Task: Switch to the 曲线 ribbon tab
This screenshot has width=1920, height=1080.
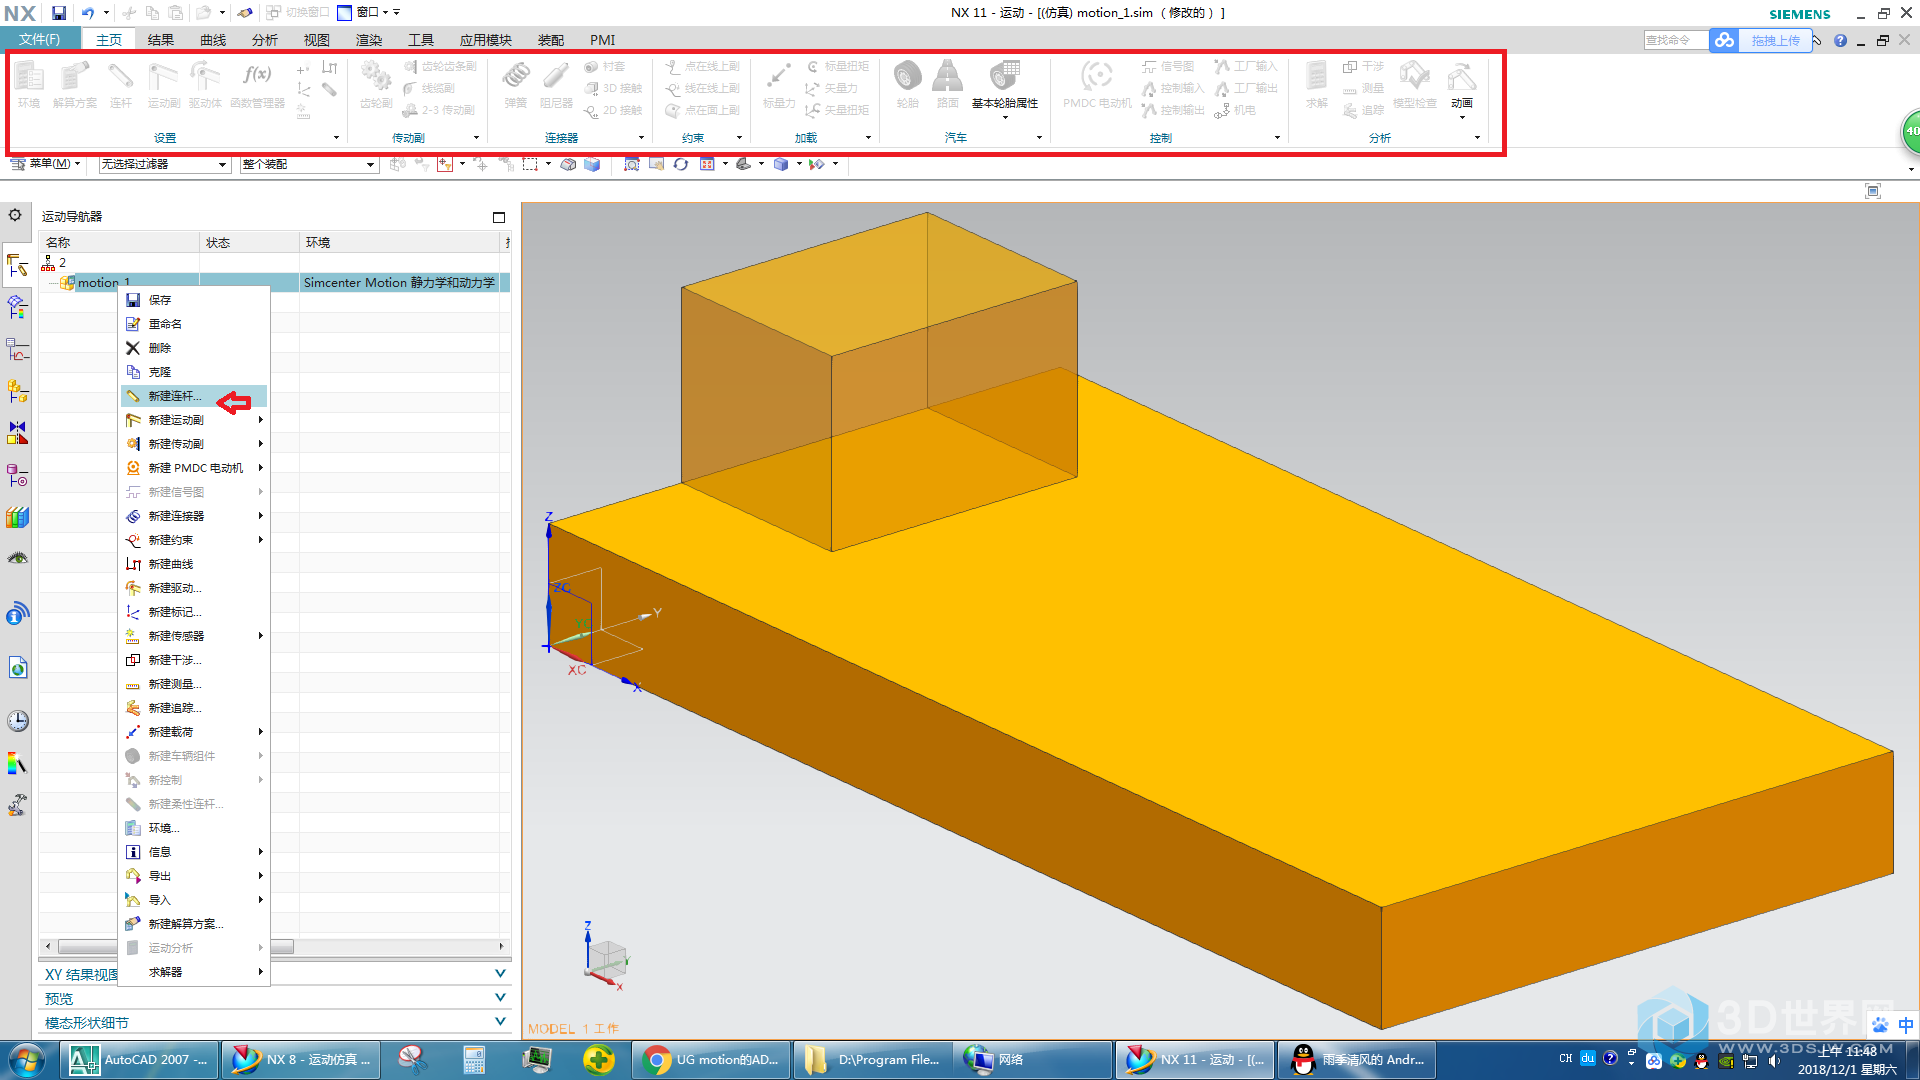Action: 212,40
